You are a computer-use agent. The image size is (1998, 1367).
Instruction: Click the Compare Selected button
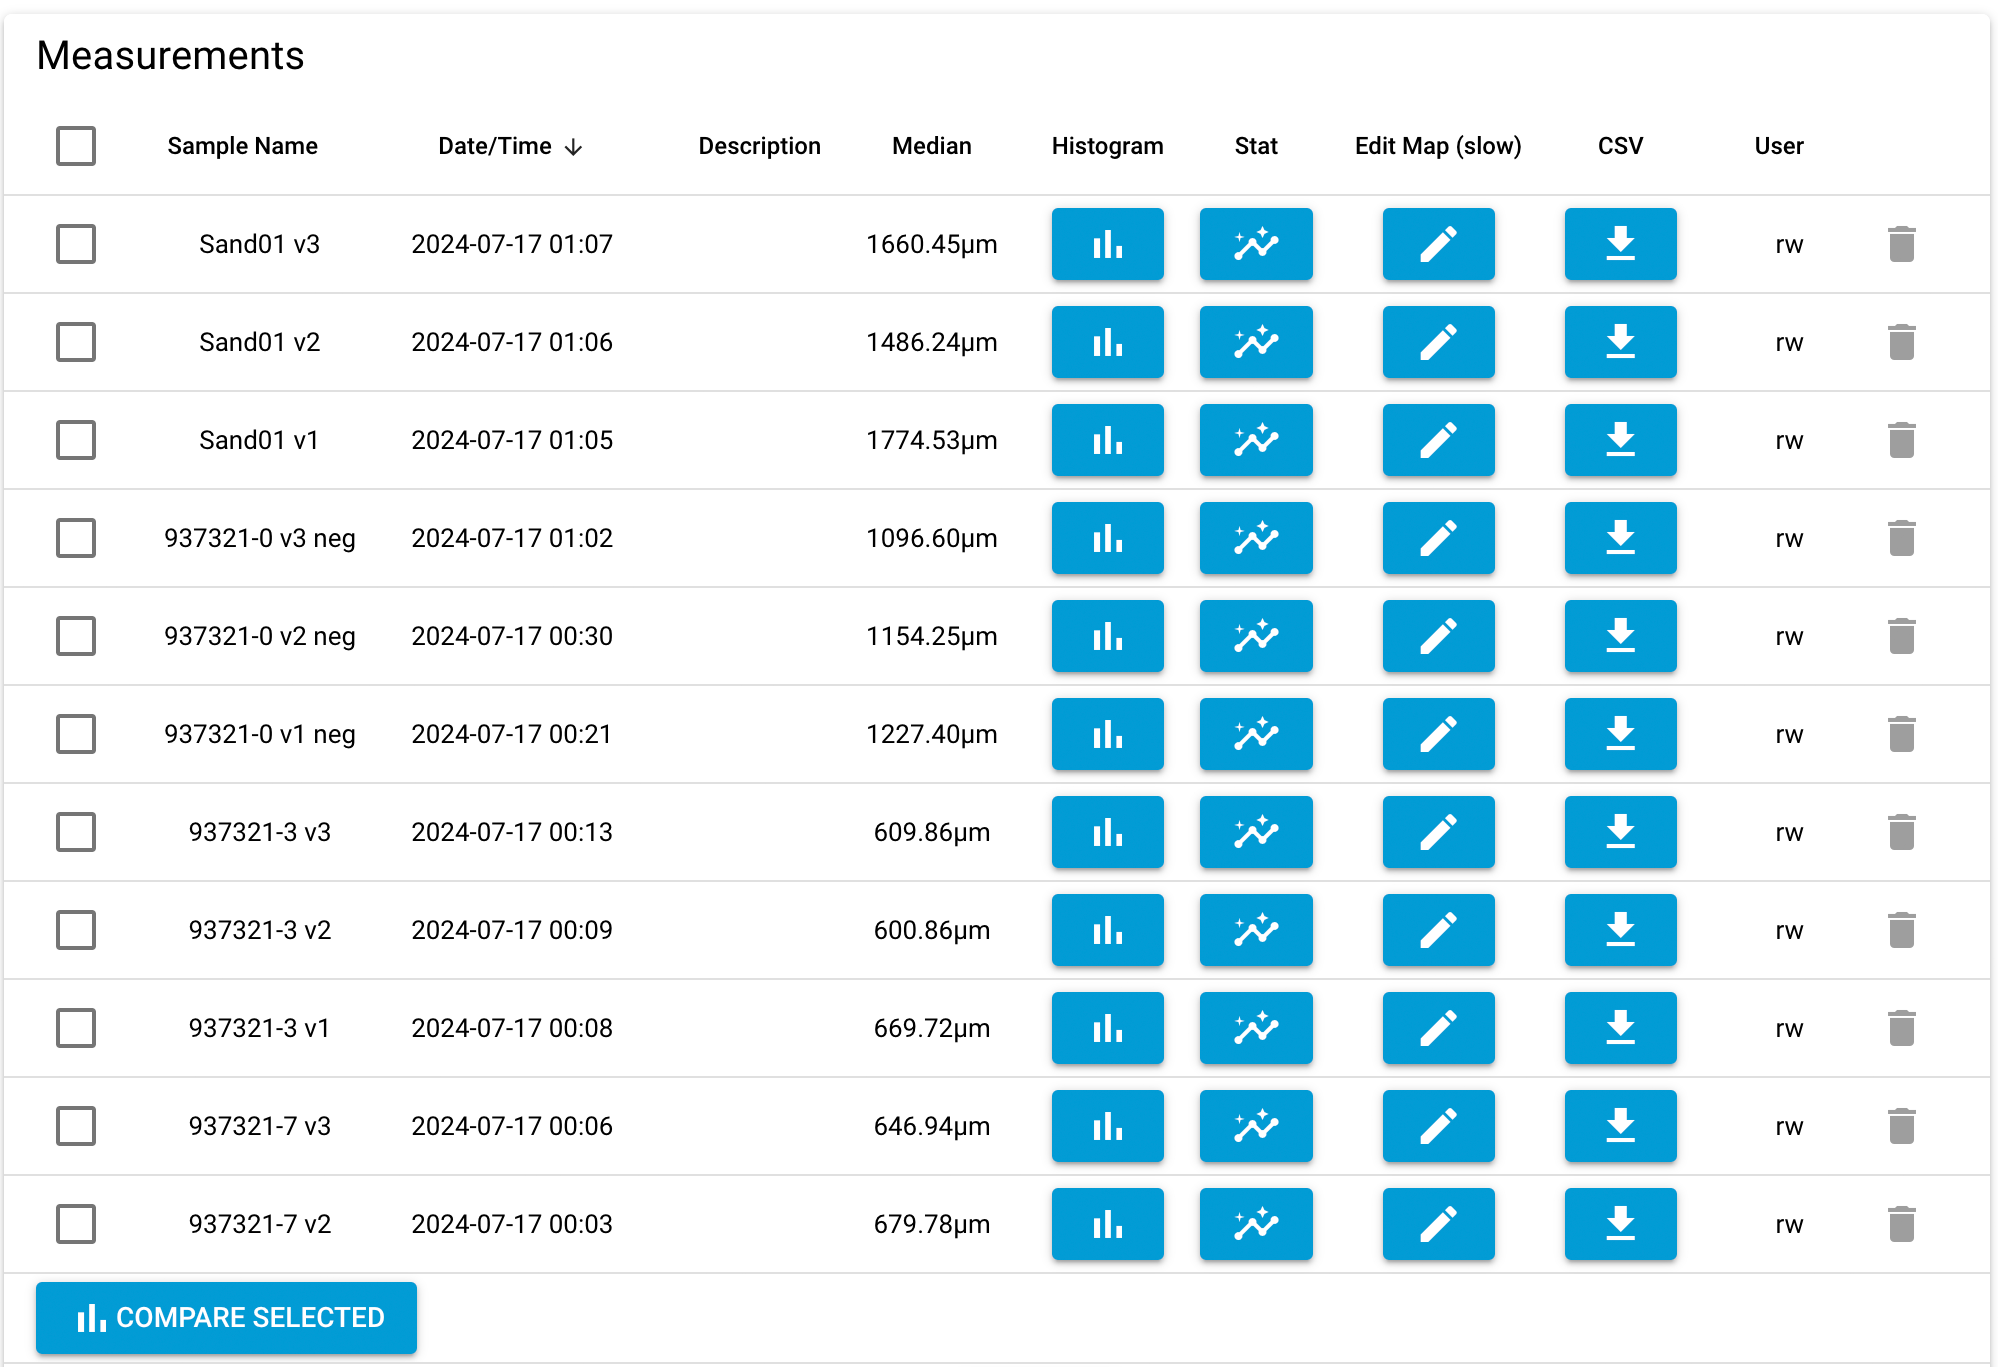227,1317
